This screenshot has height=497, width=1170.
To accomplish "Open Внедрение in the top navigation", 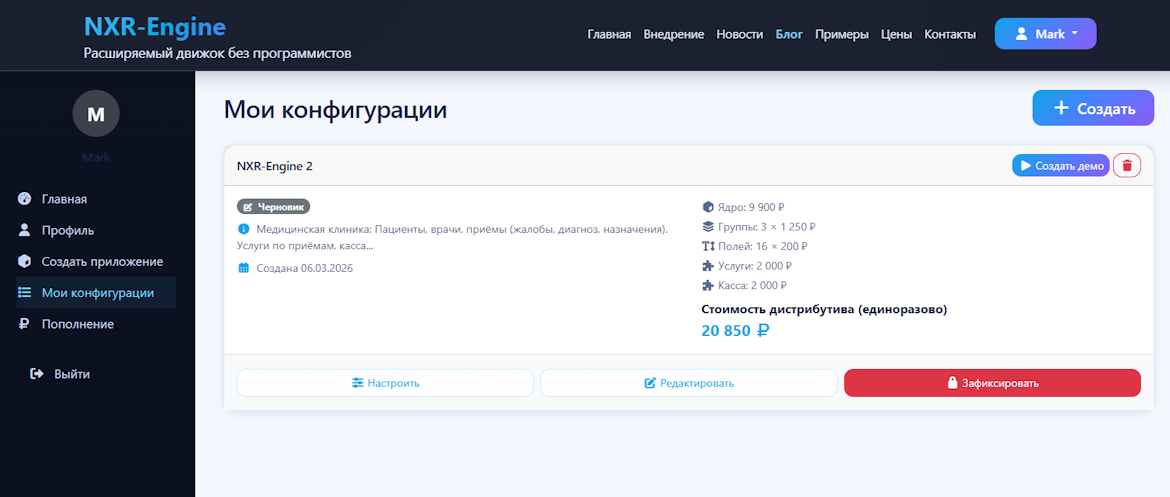I will 674,34.
